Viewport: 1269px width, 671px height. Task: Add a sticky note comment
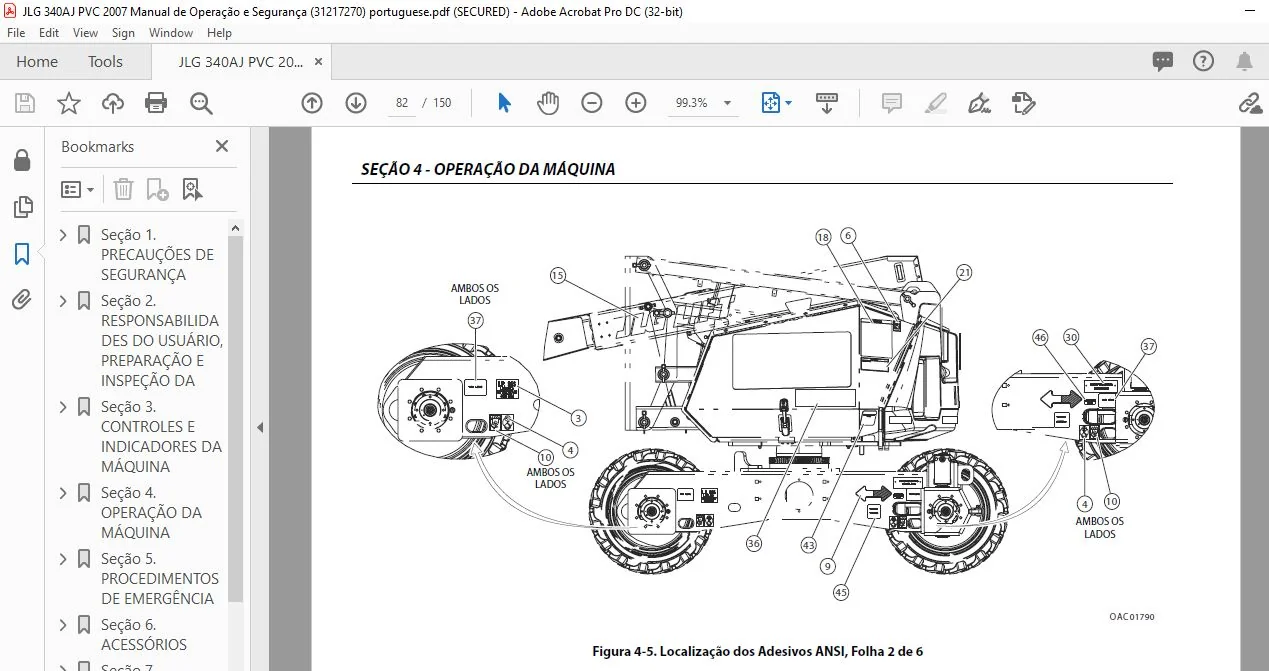pyautogui.click(x=892, y=103)
